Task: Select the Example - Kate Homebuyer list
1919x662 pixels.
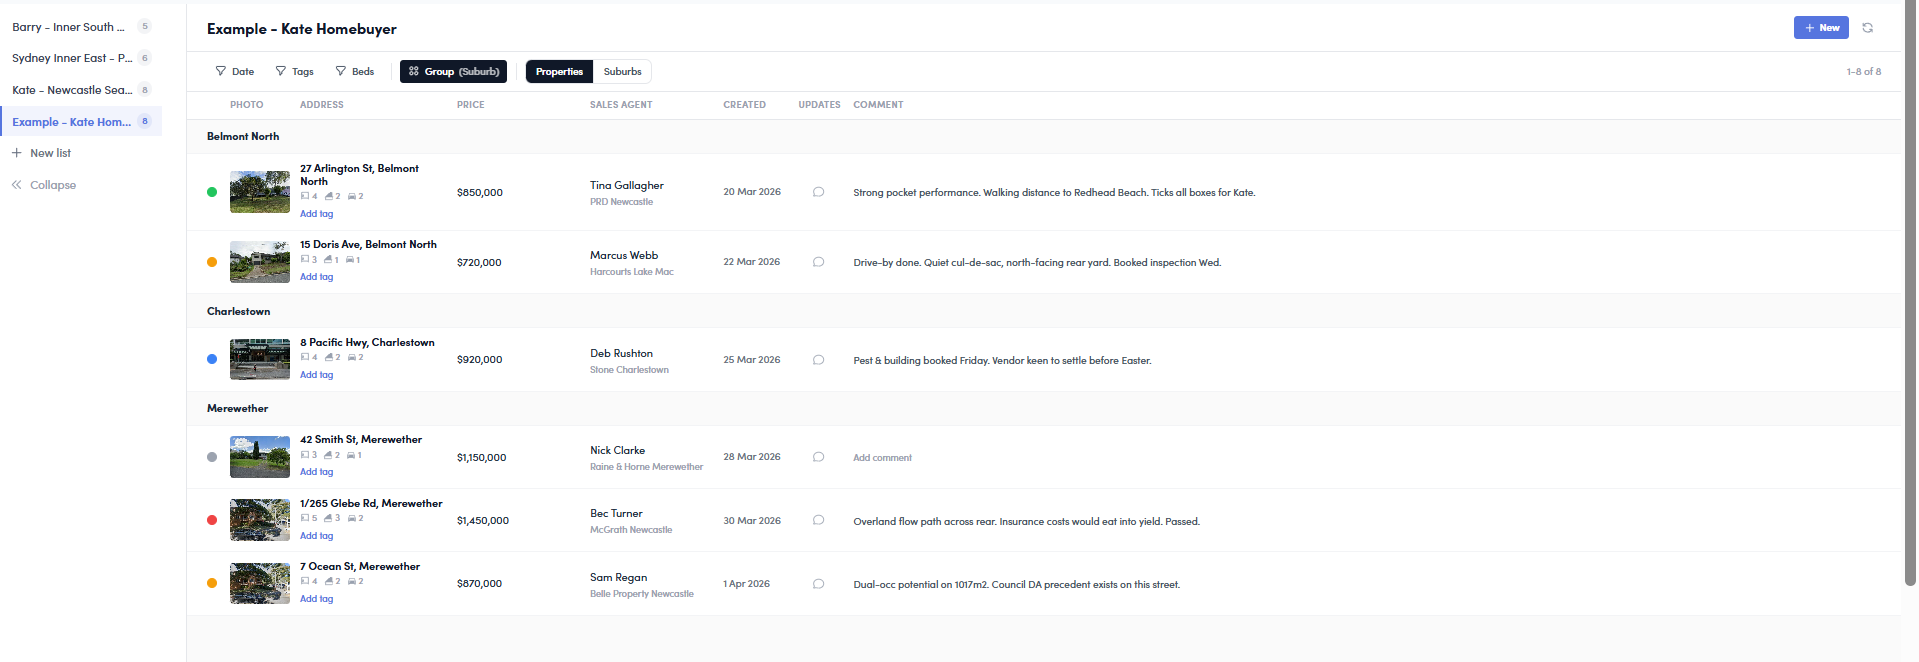Action: 80,122
